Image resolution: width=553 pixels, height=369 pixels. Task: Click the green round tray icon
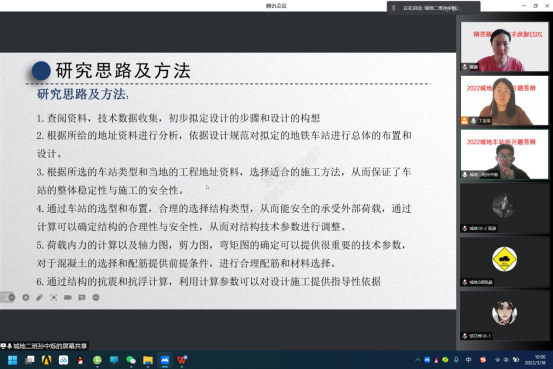pos(445,360)
